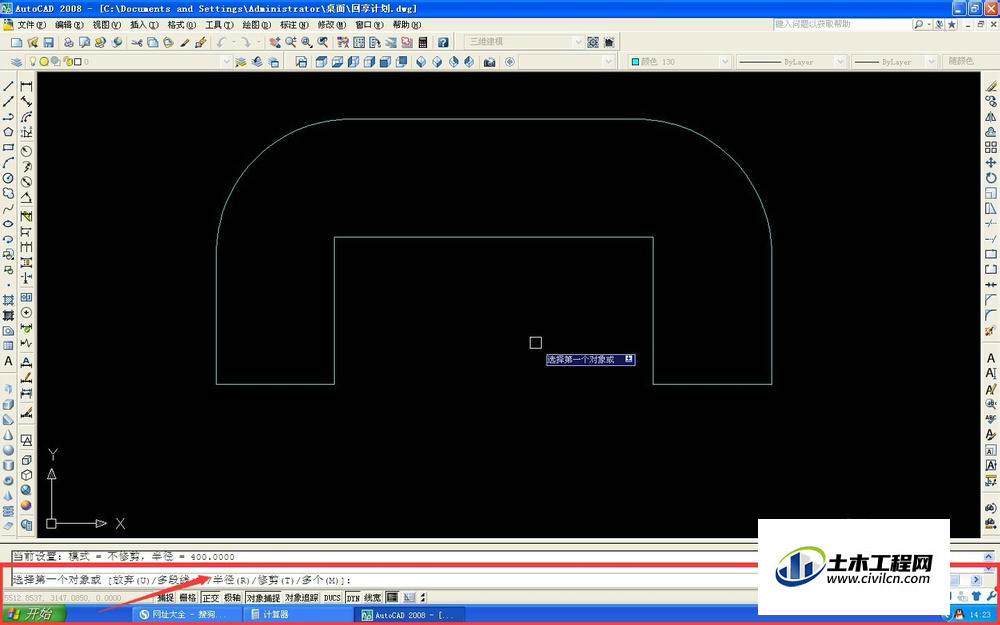Toggle 栅格 grid display in status bar
This screenshot has height=625, width=1000.
[x=188, y=598]
